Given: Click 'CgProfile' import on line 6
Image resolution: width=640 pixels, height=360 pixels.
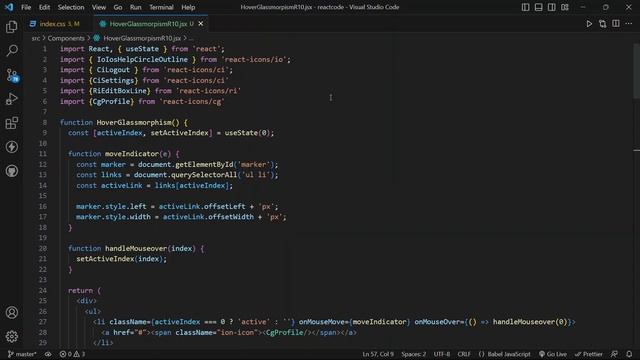Looking at the screenshot, I should click(x=111, y=101).
